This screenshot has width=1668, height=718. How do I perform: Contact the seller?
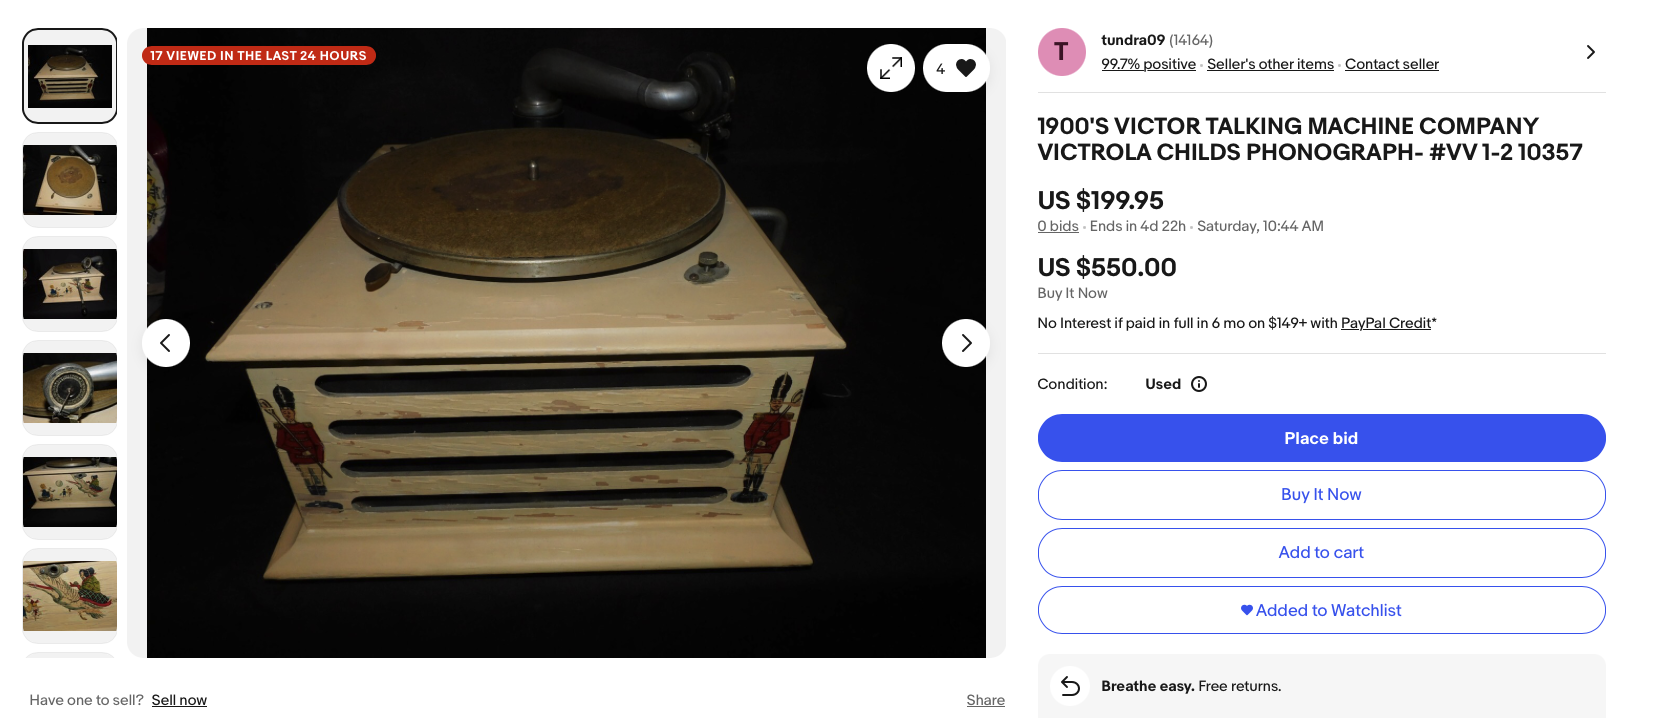coord(1391,64)
